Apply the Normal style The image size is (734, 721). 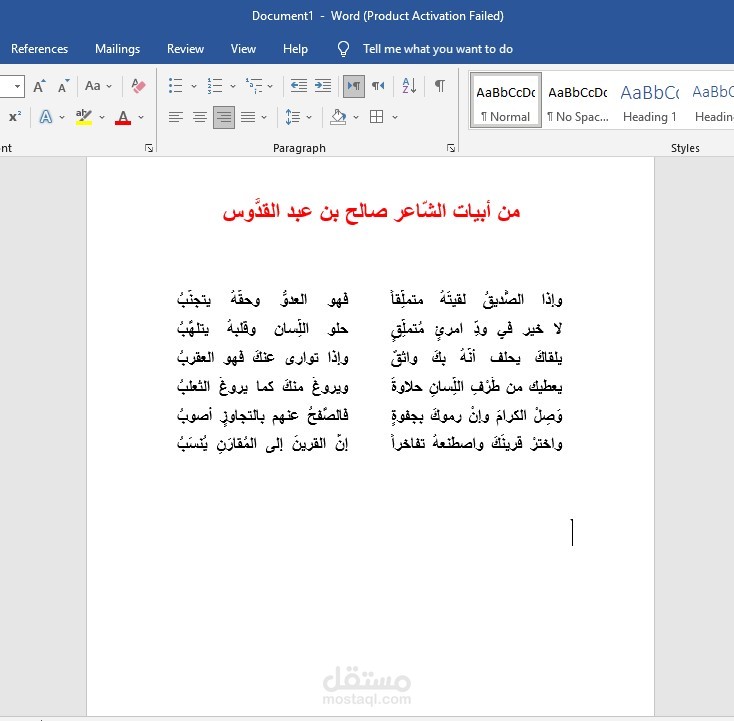click(506, 100)
